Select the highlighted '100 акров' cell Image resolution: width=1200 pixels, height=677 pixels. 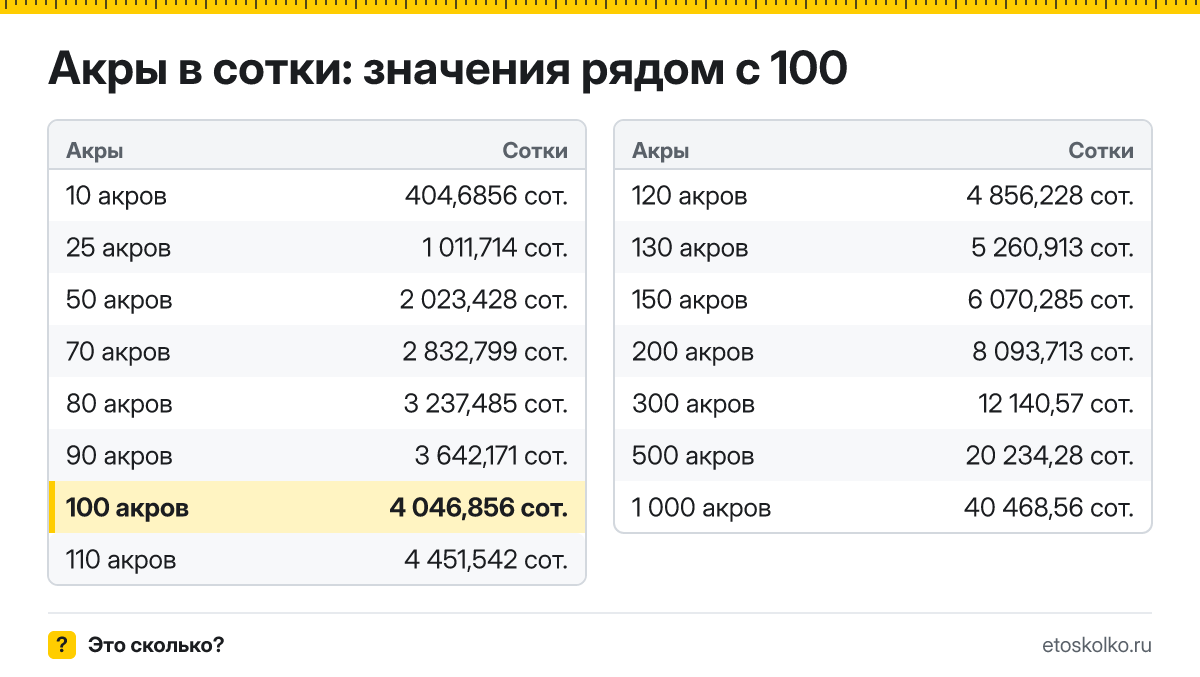point(127,507)
